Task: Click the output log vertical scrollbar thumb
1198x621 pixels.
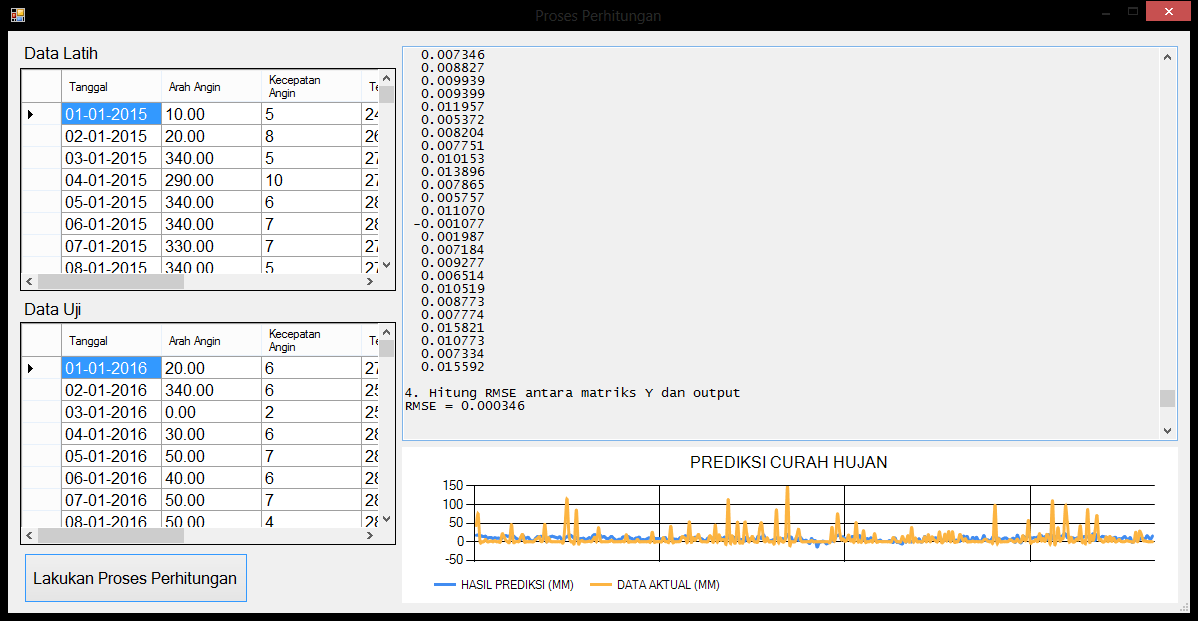Action: [1167, 398]
